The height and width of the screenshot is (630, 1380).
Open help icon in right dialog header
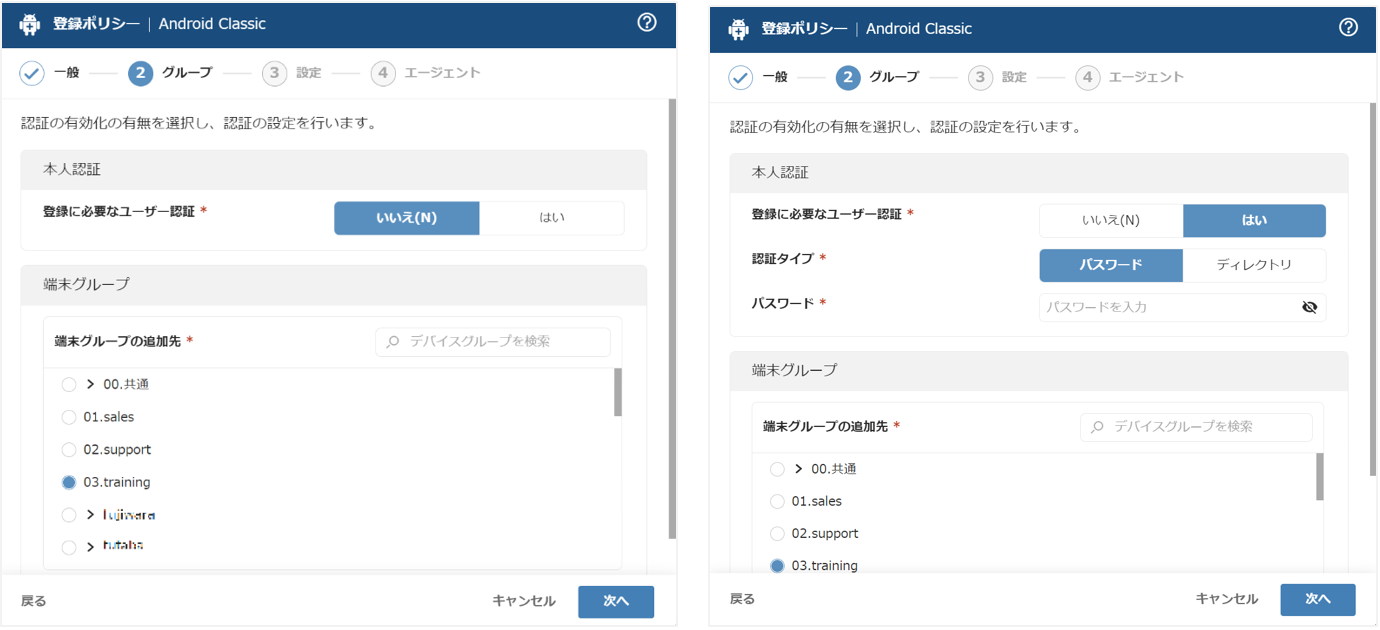click(x=1348, y=28)
